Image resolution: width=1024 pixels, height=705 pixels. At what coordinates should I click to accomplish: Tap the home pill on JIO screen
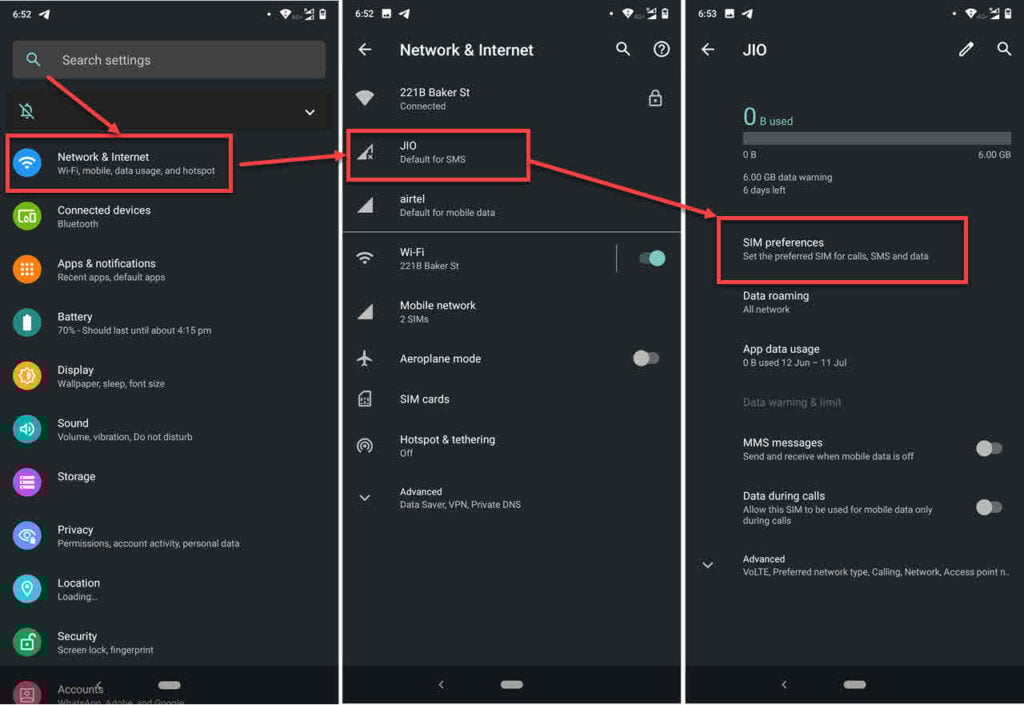(854, 684)
